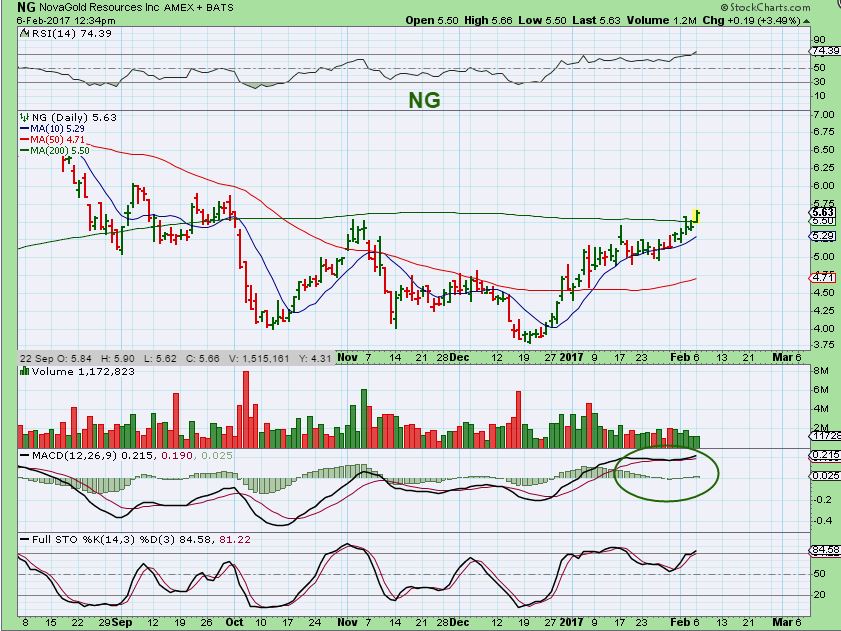
Task: Click the MACD(12,26,9) indicator label
Action: click(75, 456)
